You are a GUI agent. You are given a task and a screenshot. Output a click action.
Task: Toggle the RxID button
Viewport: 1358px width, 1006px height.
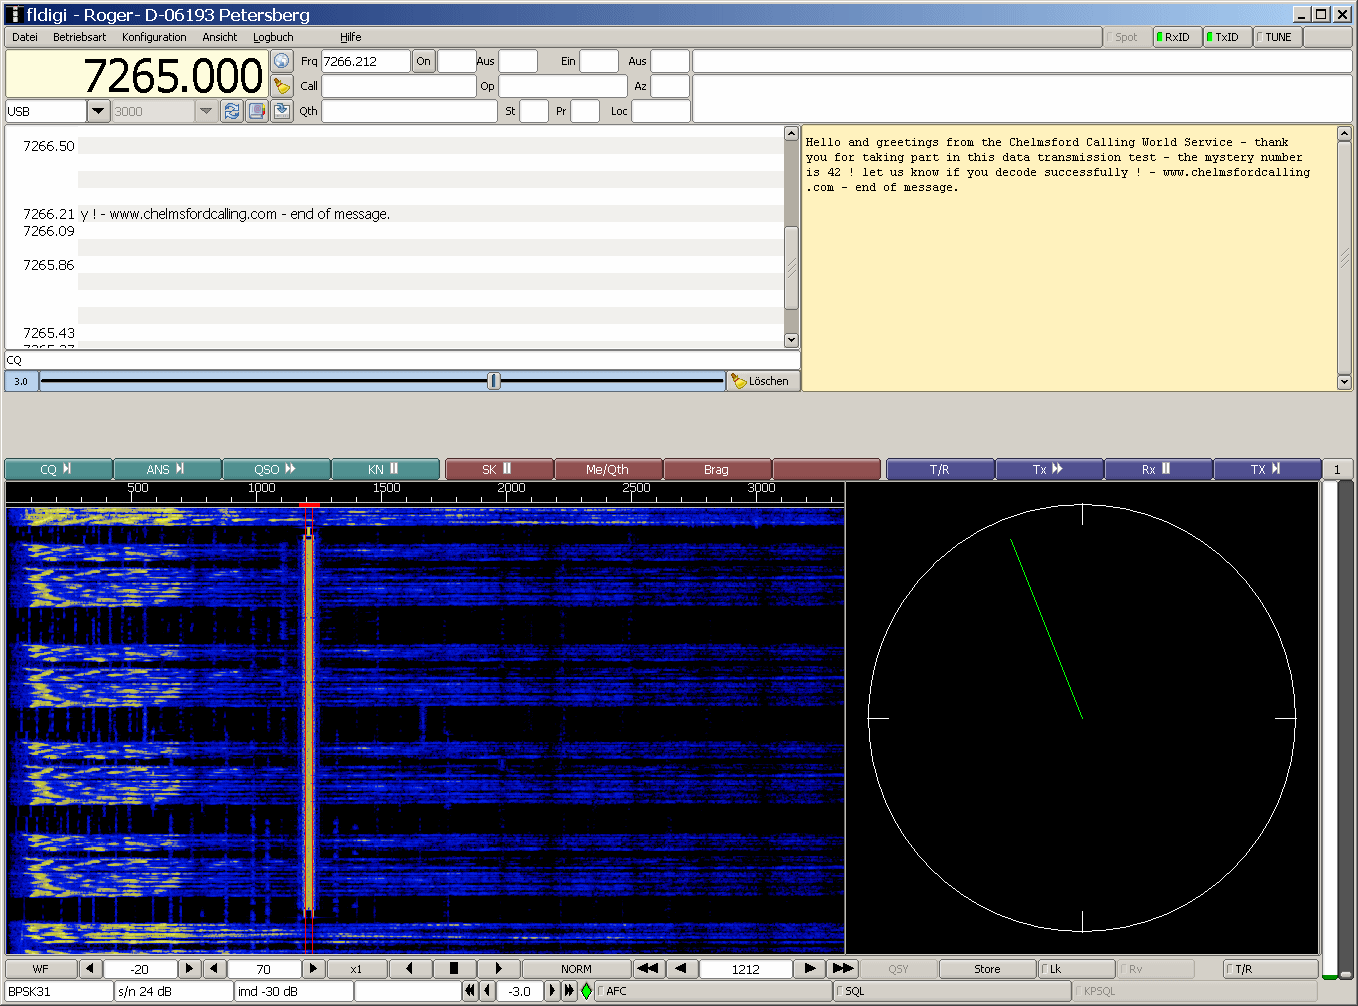tap(1176, 37)
